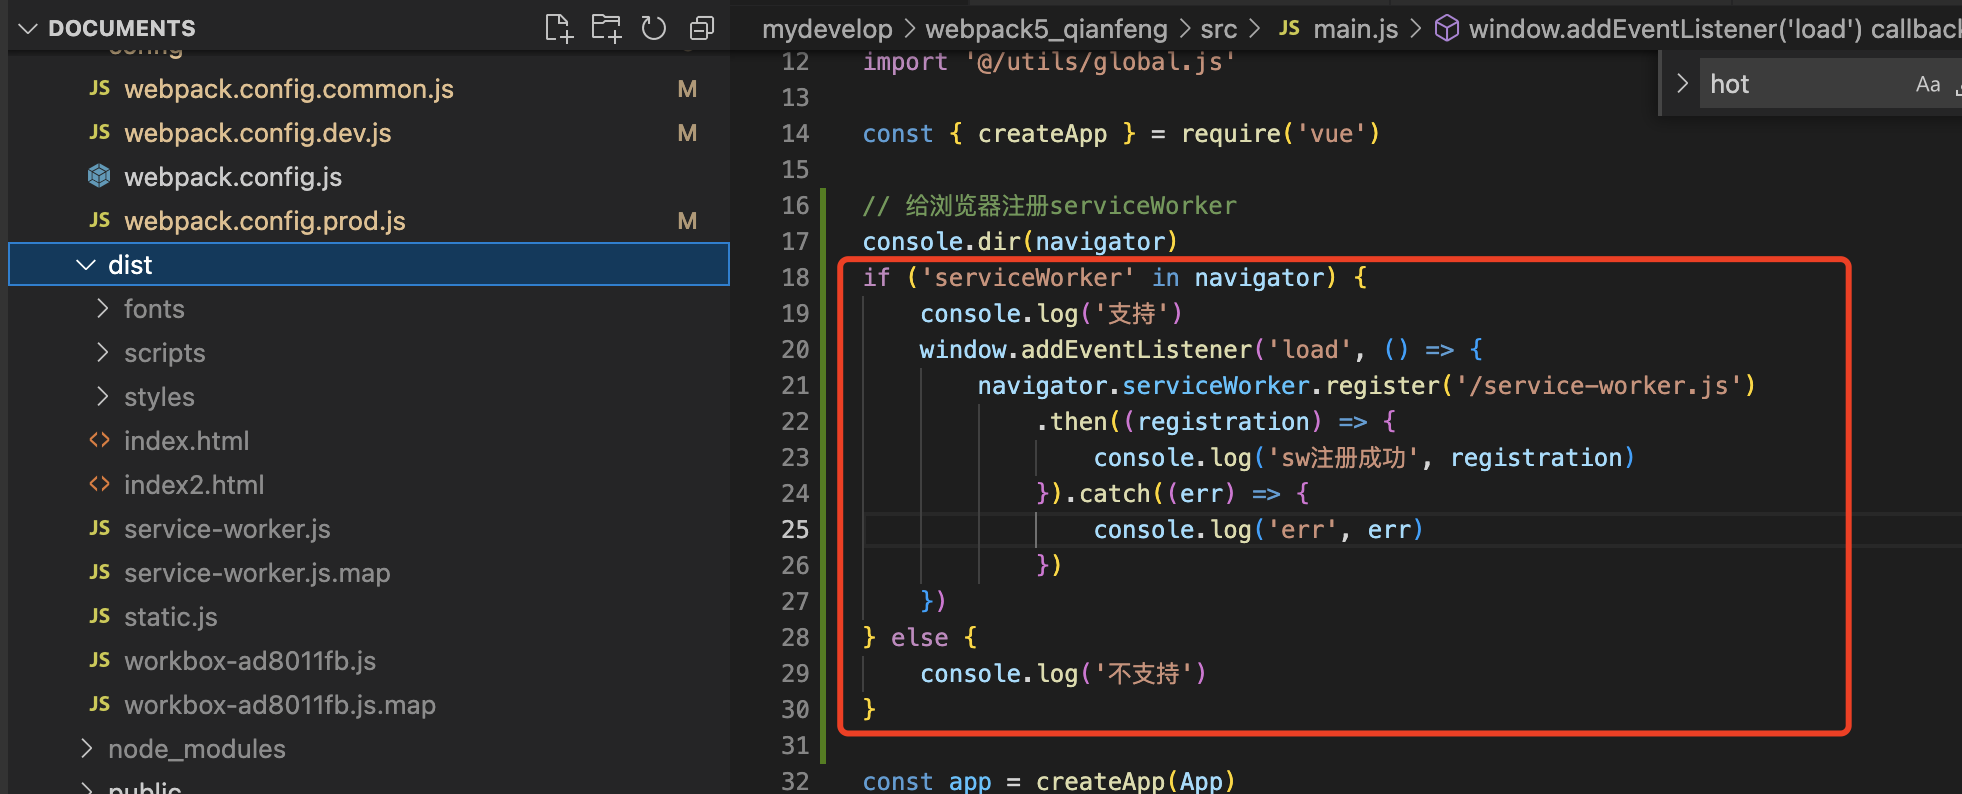The image size is (1962, 794).
Task: Open webpack.config.prod.js
Action: [265, 221]
